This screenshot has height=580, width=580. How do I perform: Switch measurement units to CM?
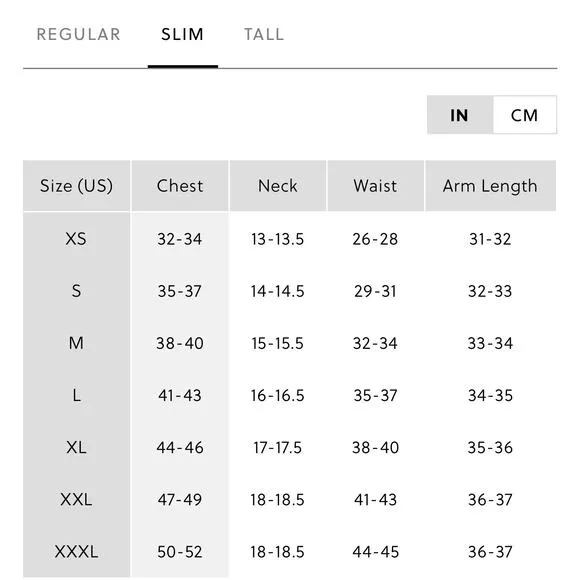[x=525, y=115]
